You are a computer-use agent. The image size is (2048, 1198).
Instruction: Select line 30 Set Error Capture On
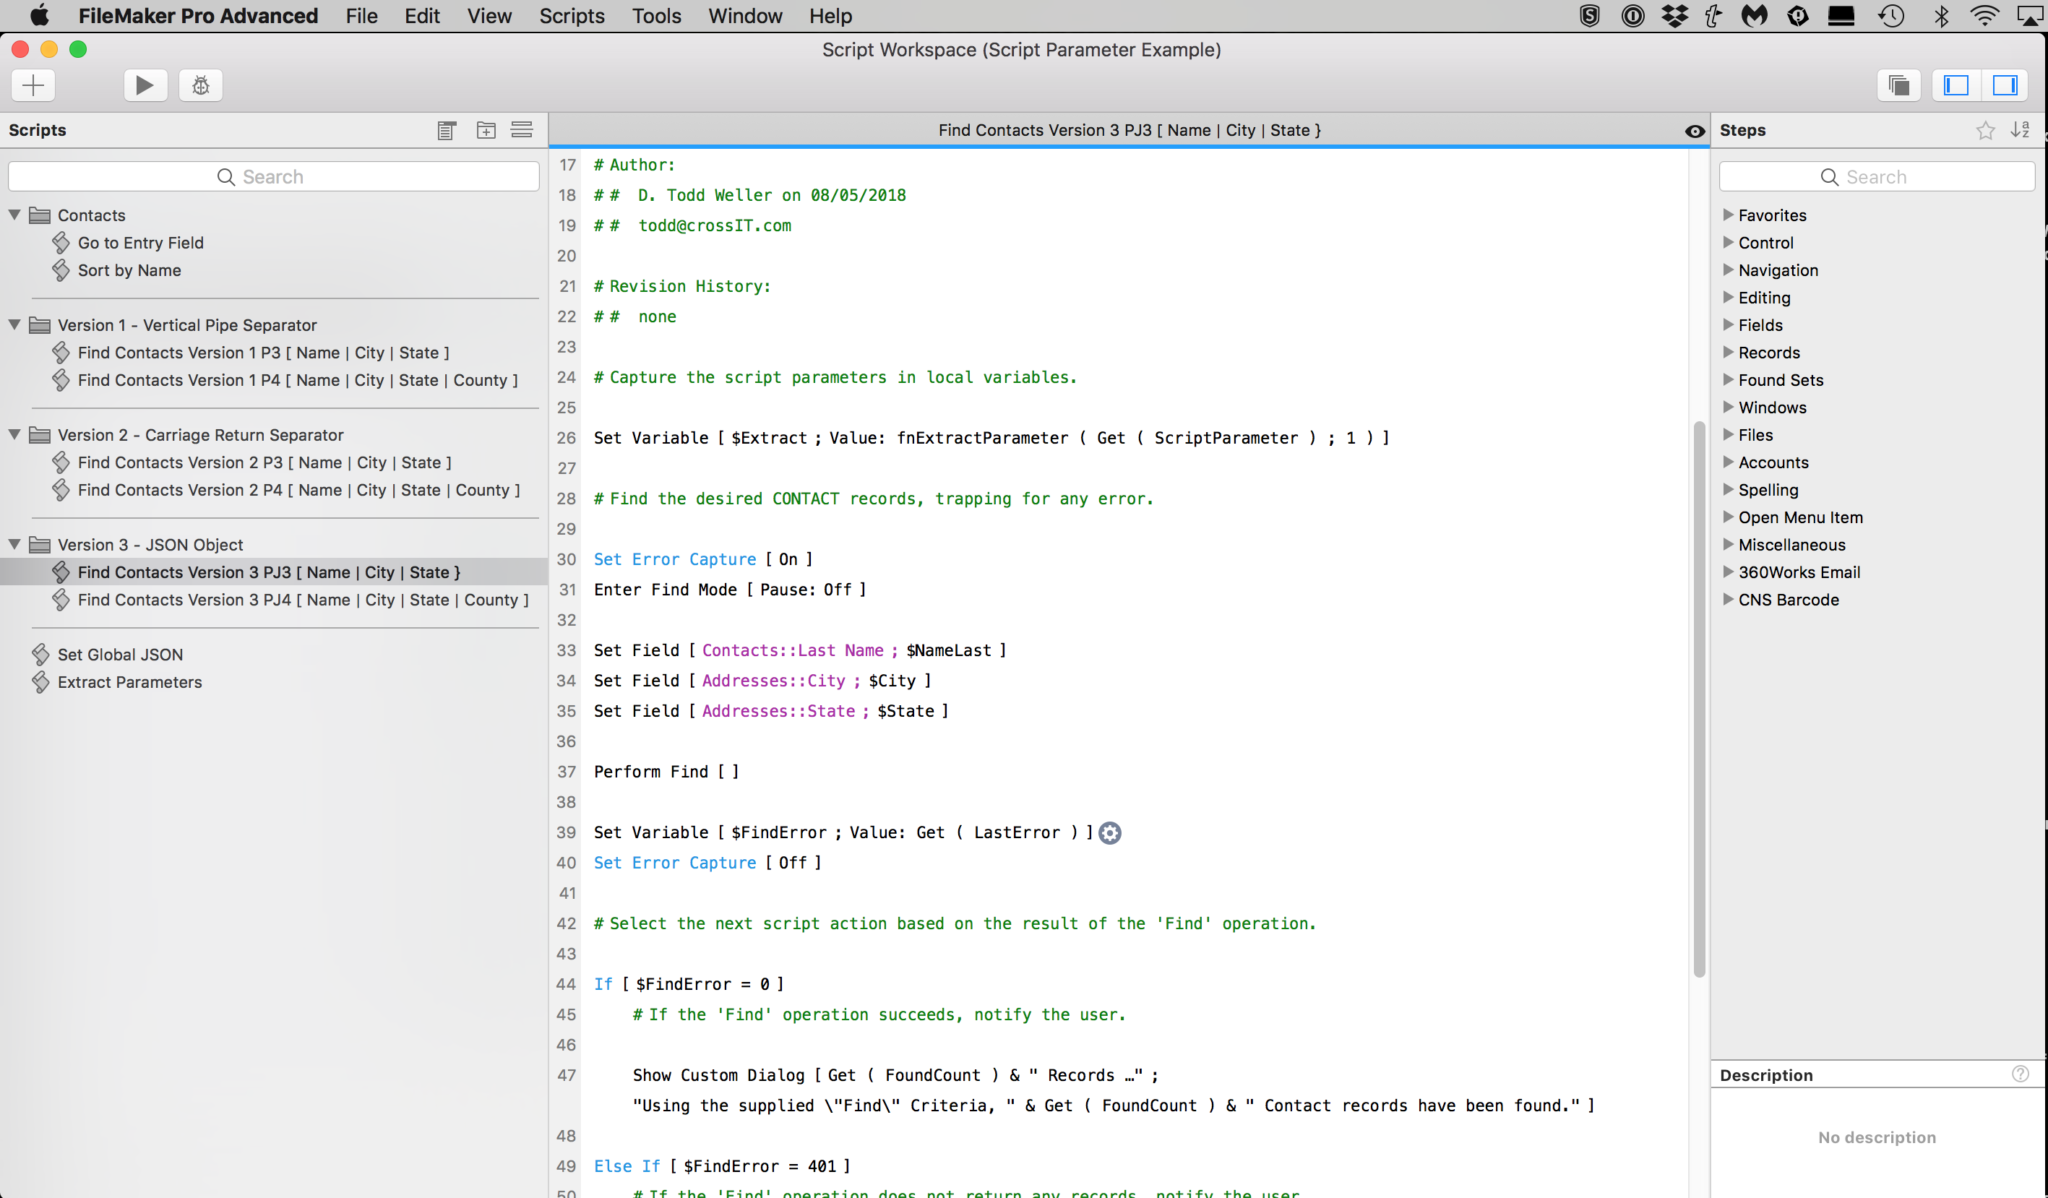(x=703, y=560)
